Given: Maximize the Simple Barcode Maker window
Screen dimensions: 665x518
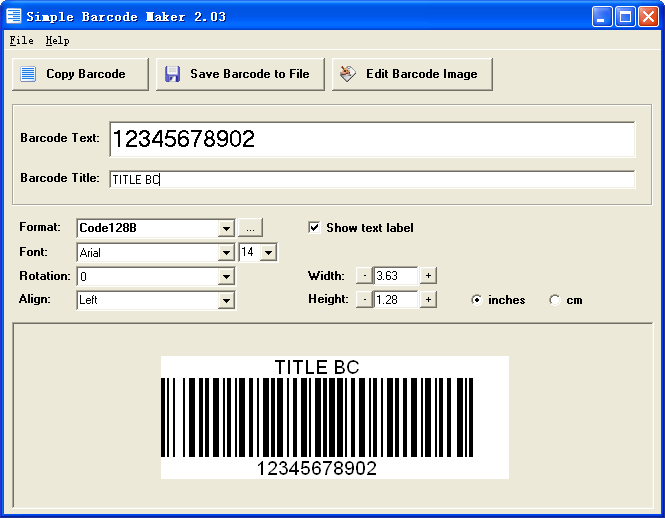Looking at the screenshot, I should tap(625, 17).
